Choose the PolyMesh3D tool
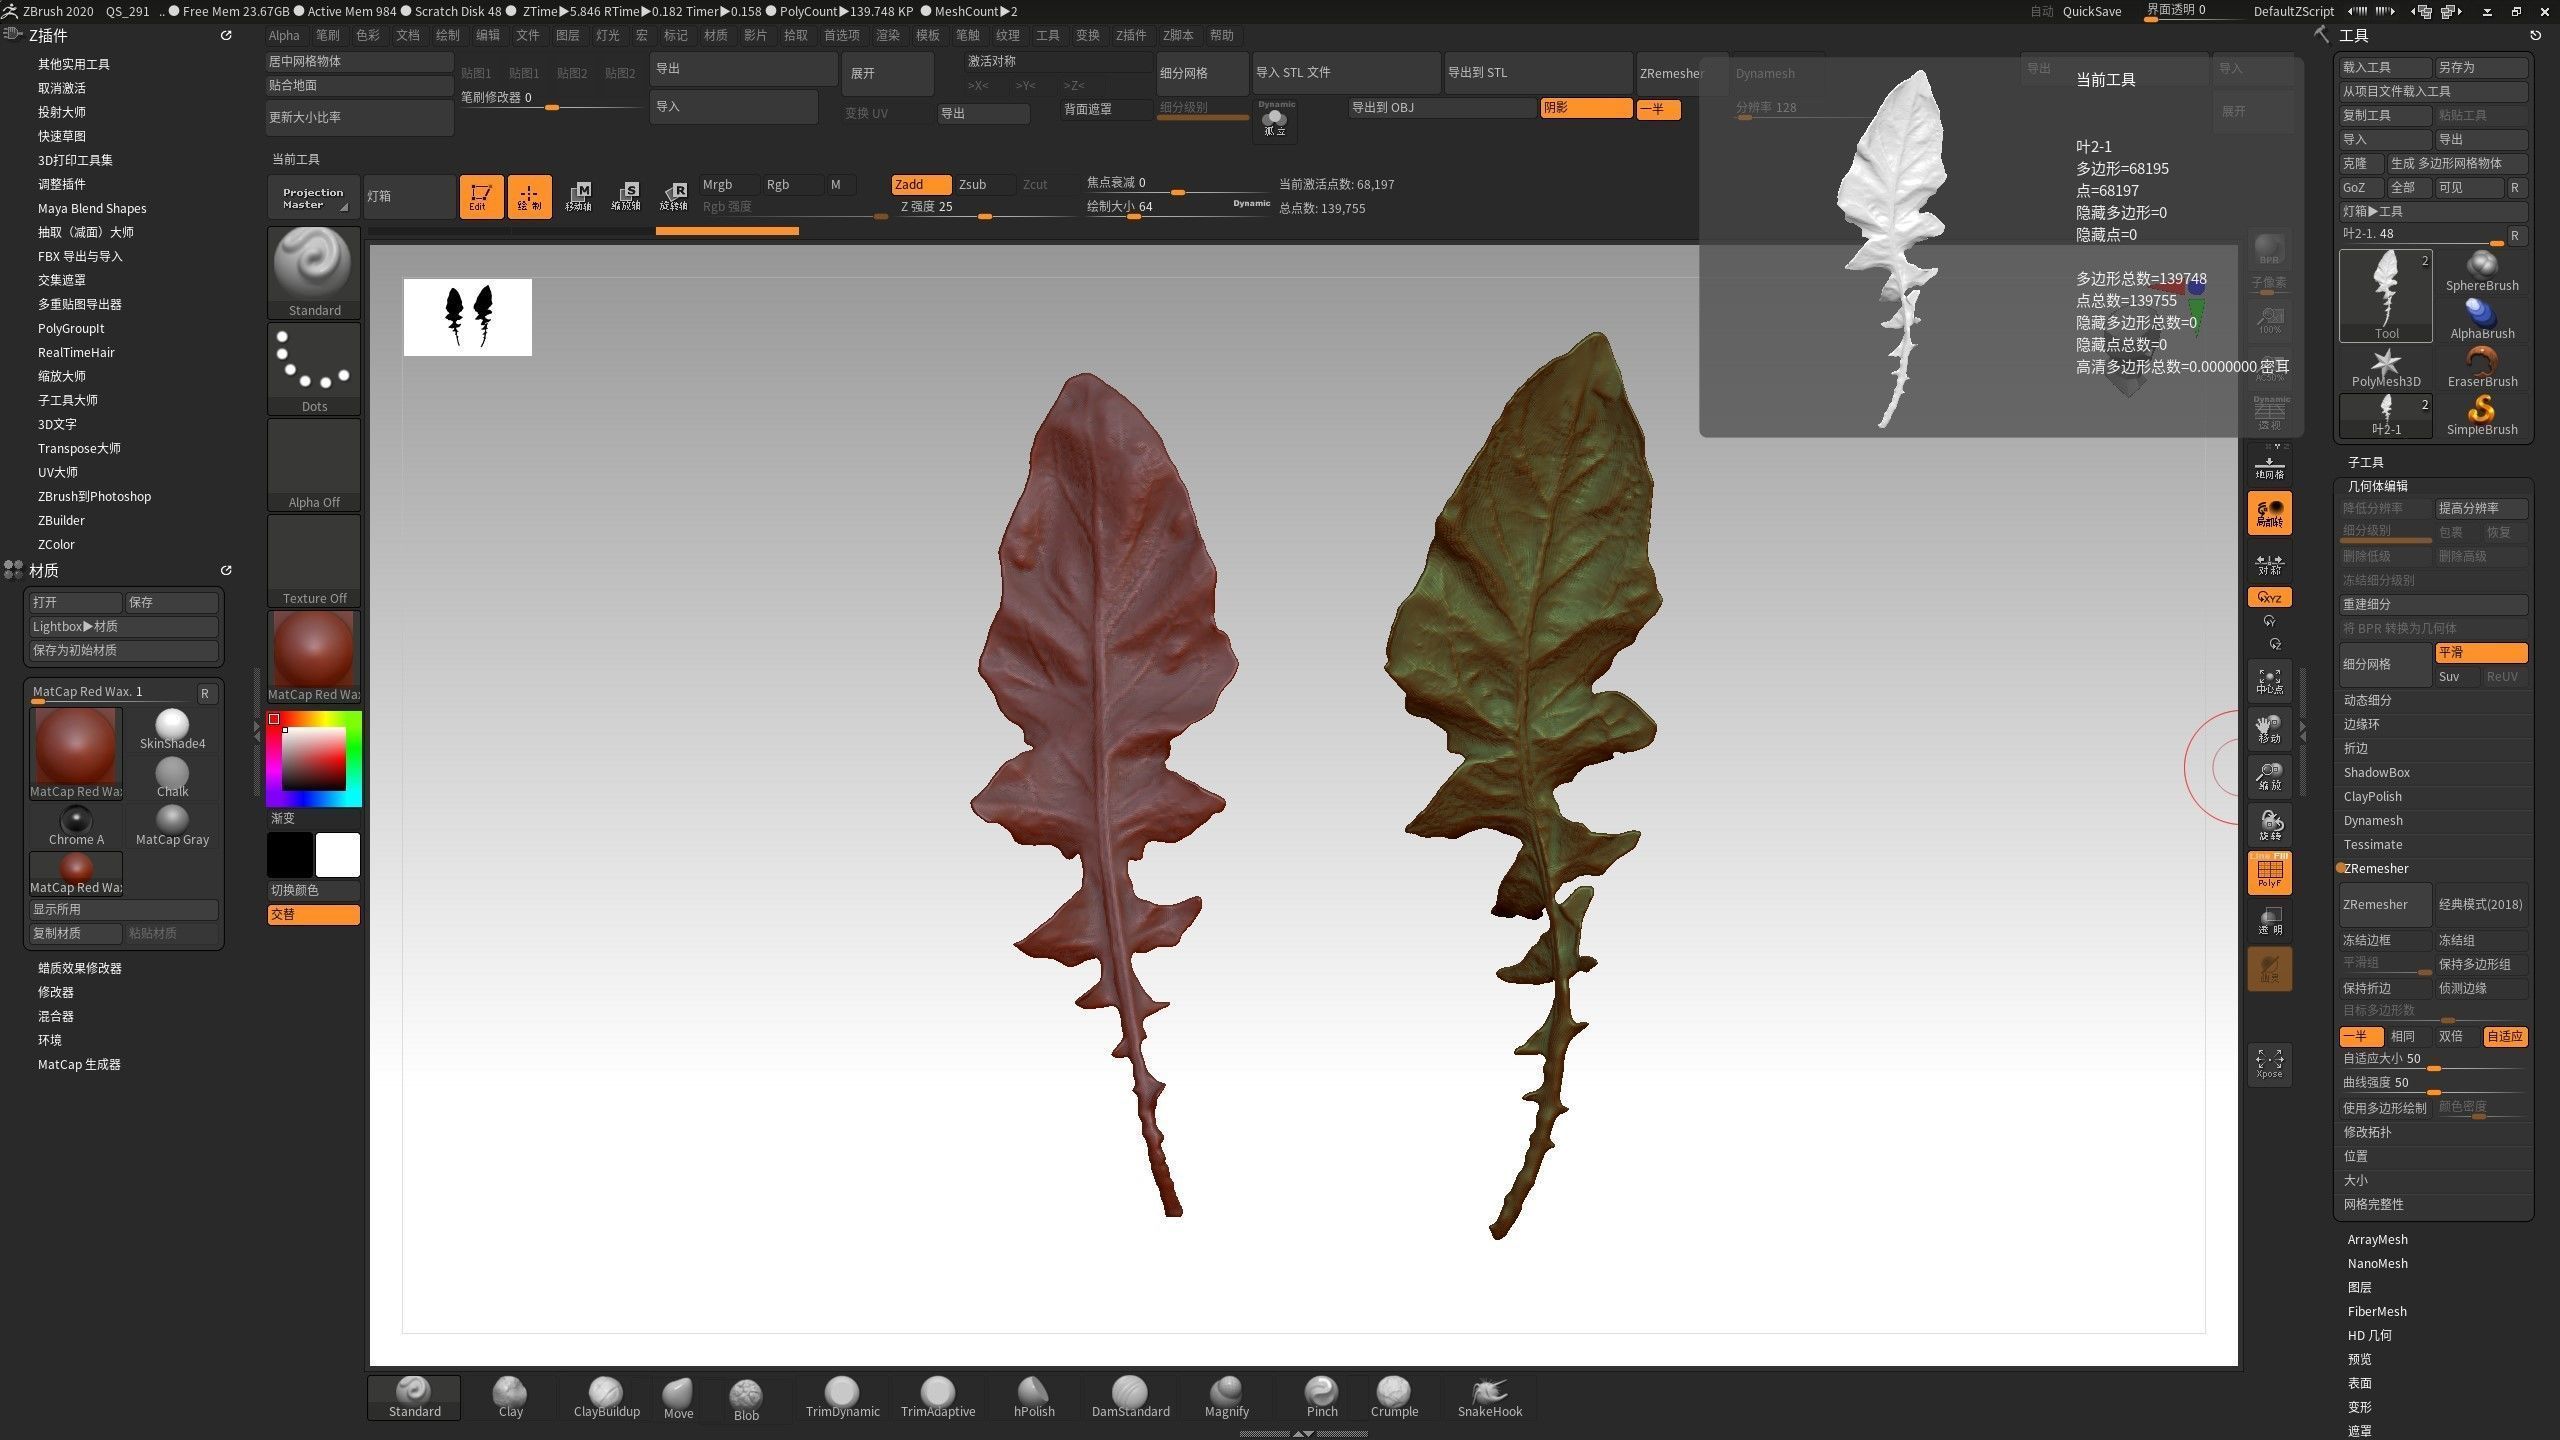 coord(2386,368)
